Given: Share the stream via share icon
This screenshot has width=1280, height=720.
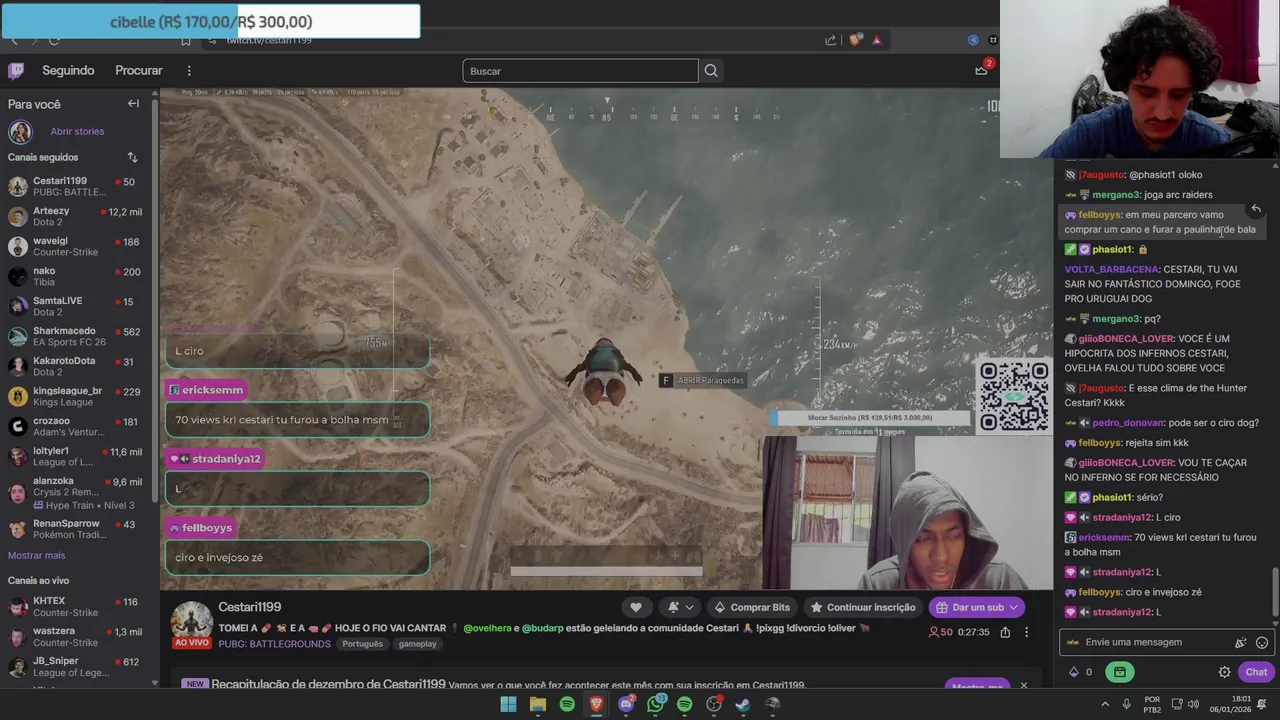Looking at the screenshot, I should 1005,632.
